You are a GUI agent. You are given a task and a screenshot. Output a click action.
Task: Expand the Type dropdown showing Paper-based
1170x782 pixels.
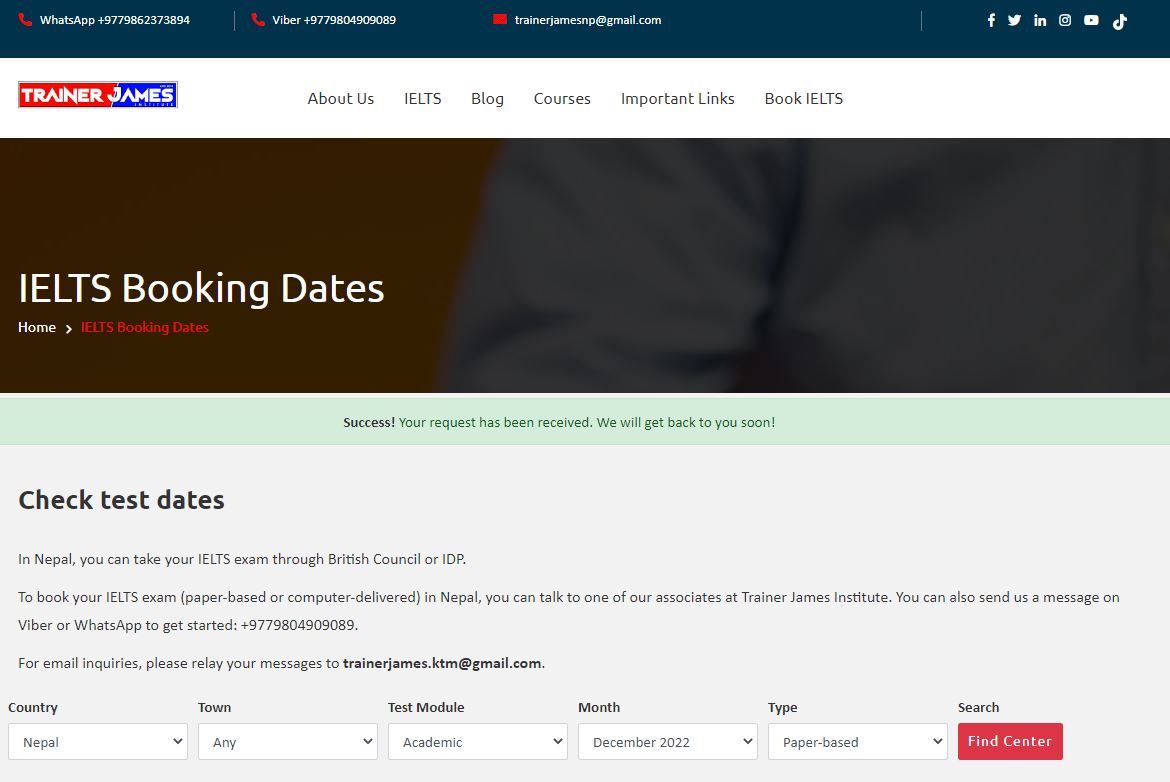(858, 742)
